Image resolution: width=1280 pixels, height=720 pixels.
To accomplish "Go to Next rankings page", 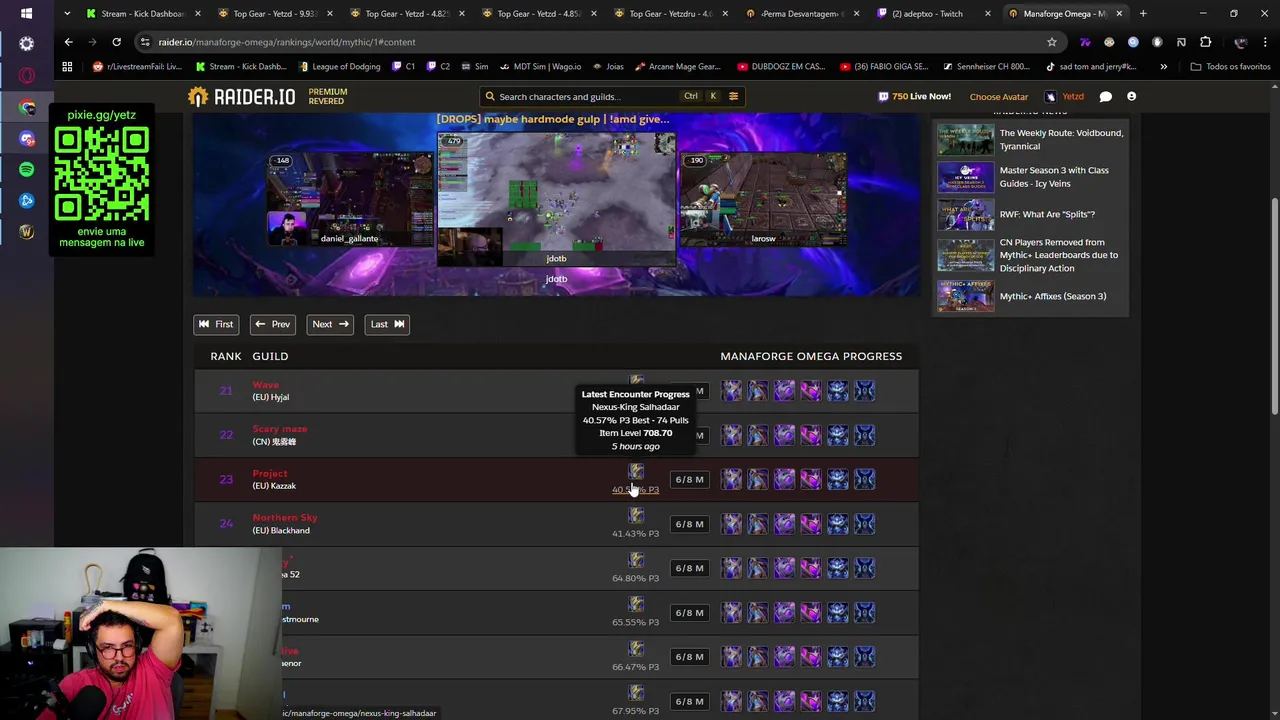I will [x=329, y=324].
